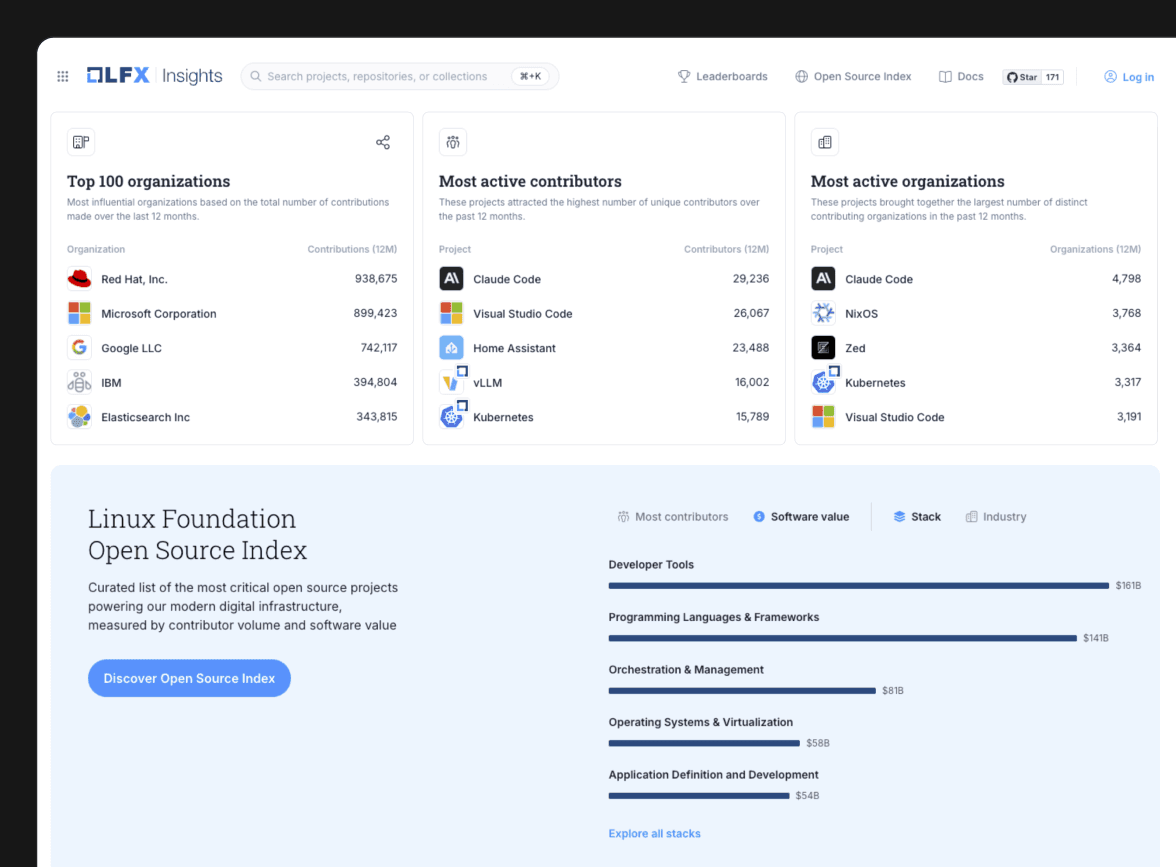The height and width of the screenshot is (867, 1176).
Task: Open the Industry view tab
Action: coord(995,516)
